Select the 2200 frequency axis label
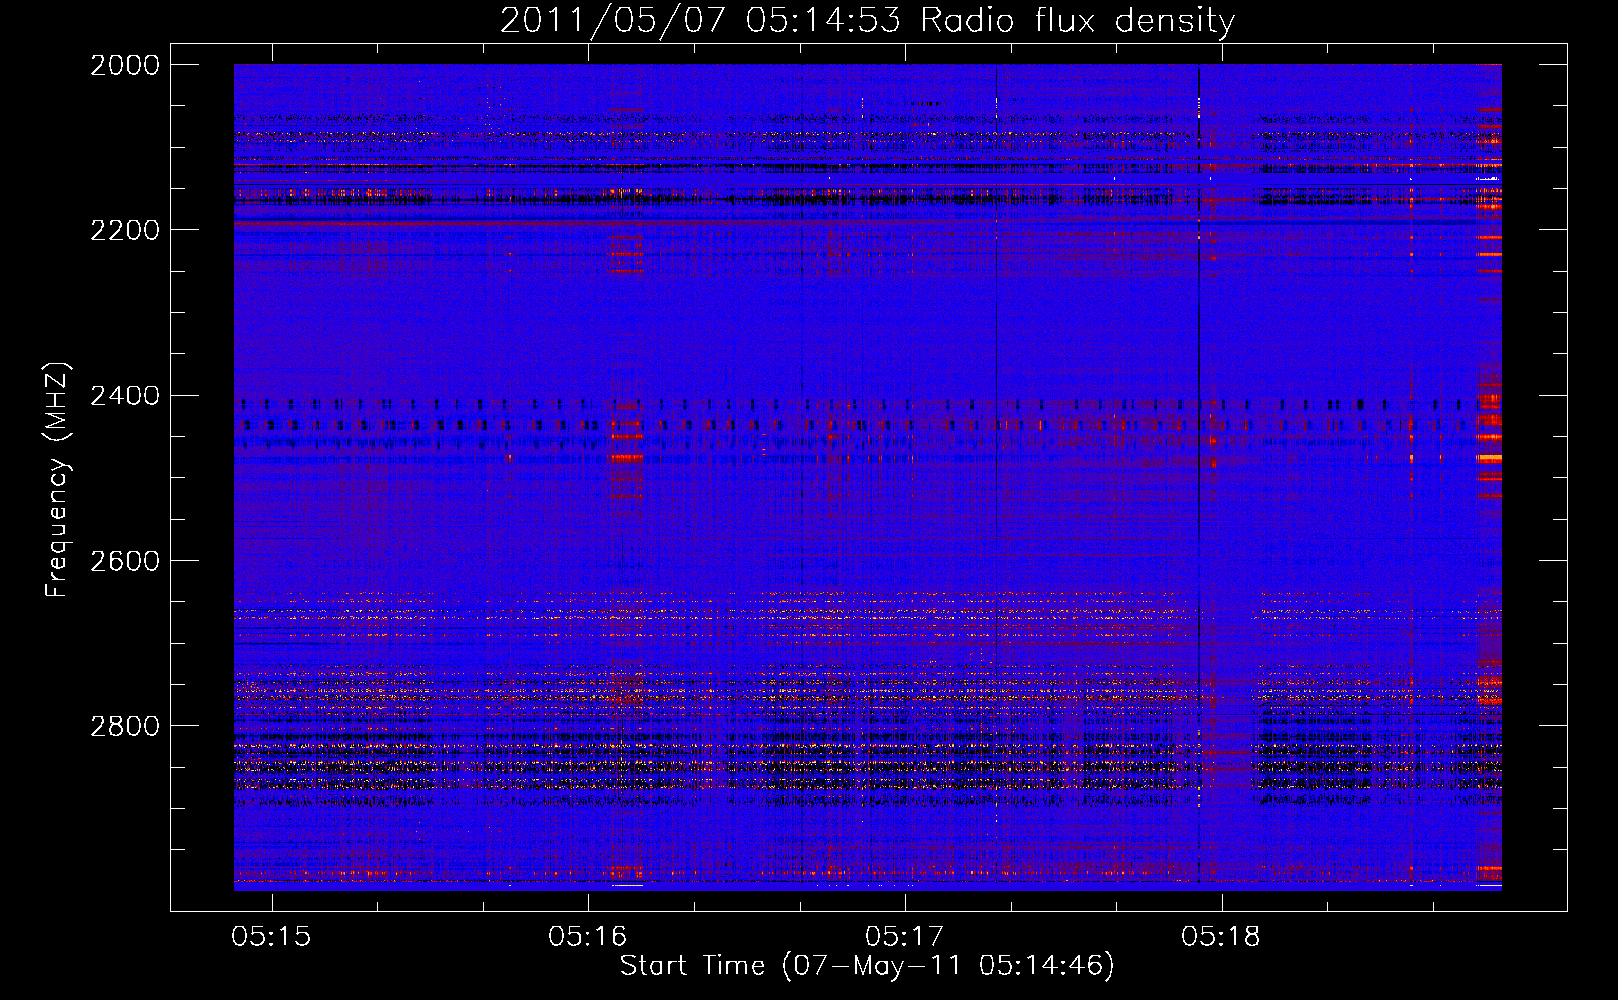Viewport: 1618px width, 1000px height. pos(125,230)
